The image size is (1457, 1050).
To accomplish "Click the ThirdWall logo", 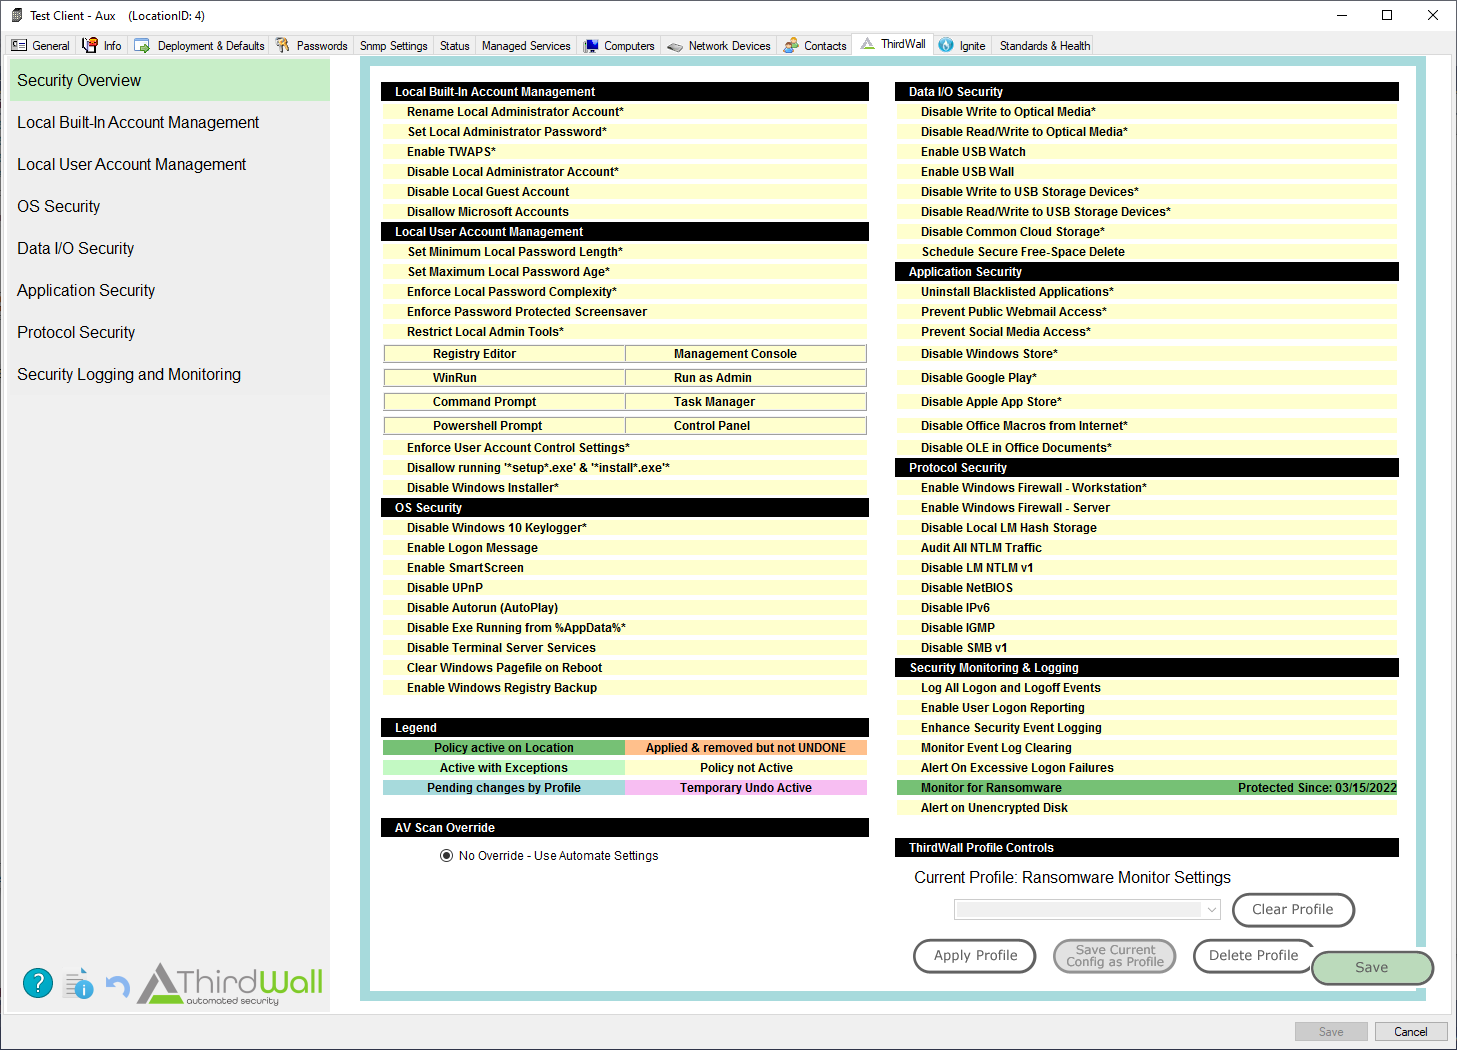I will click(230, 984).
